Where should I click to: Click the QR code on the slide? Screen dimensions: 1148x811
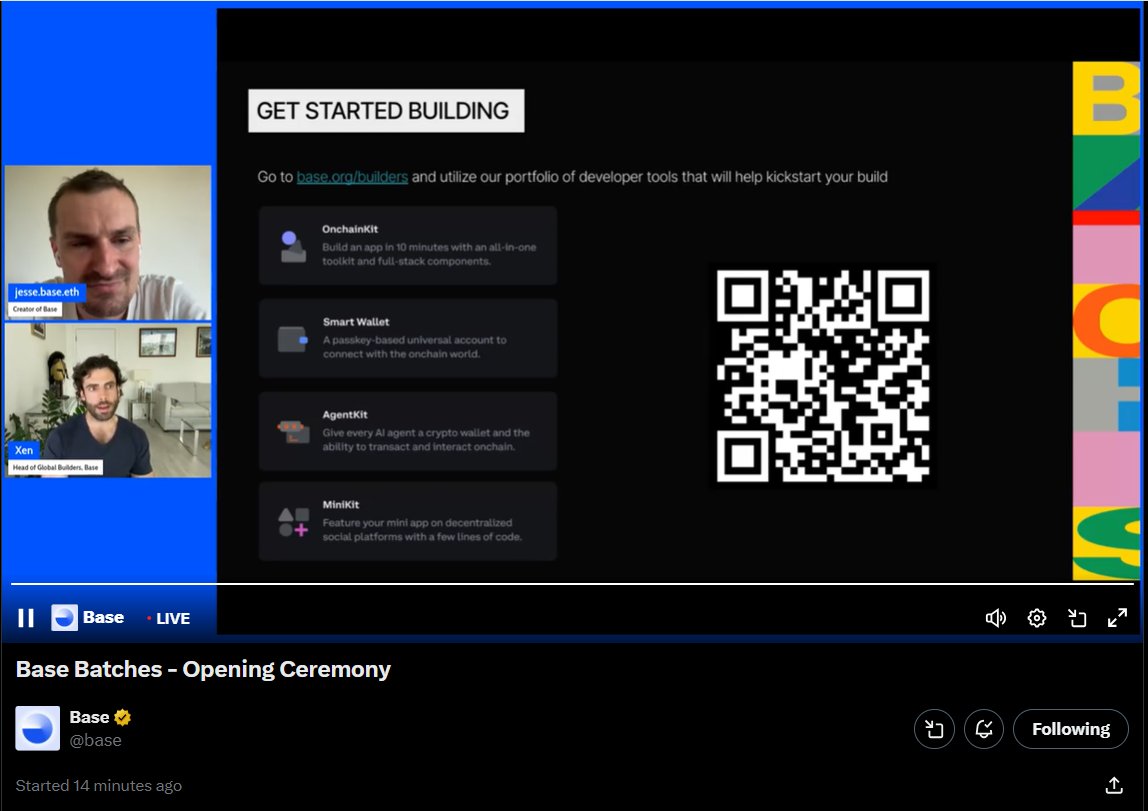823,375
